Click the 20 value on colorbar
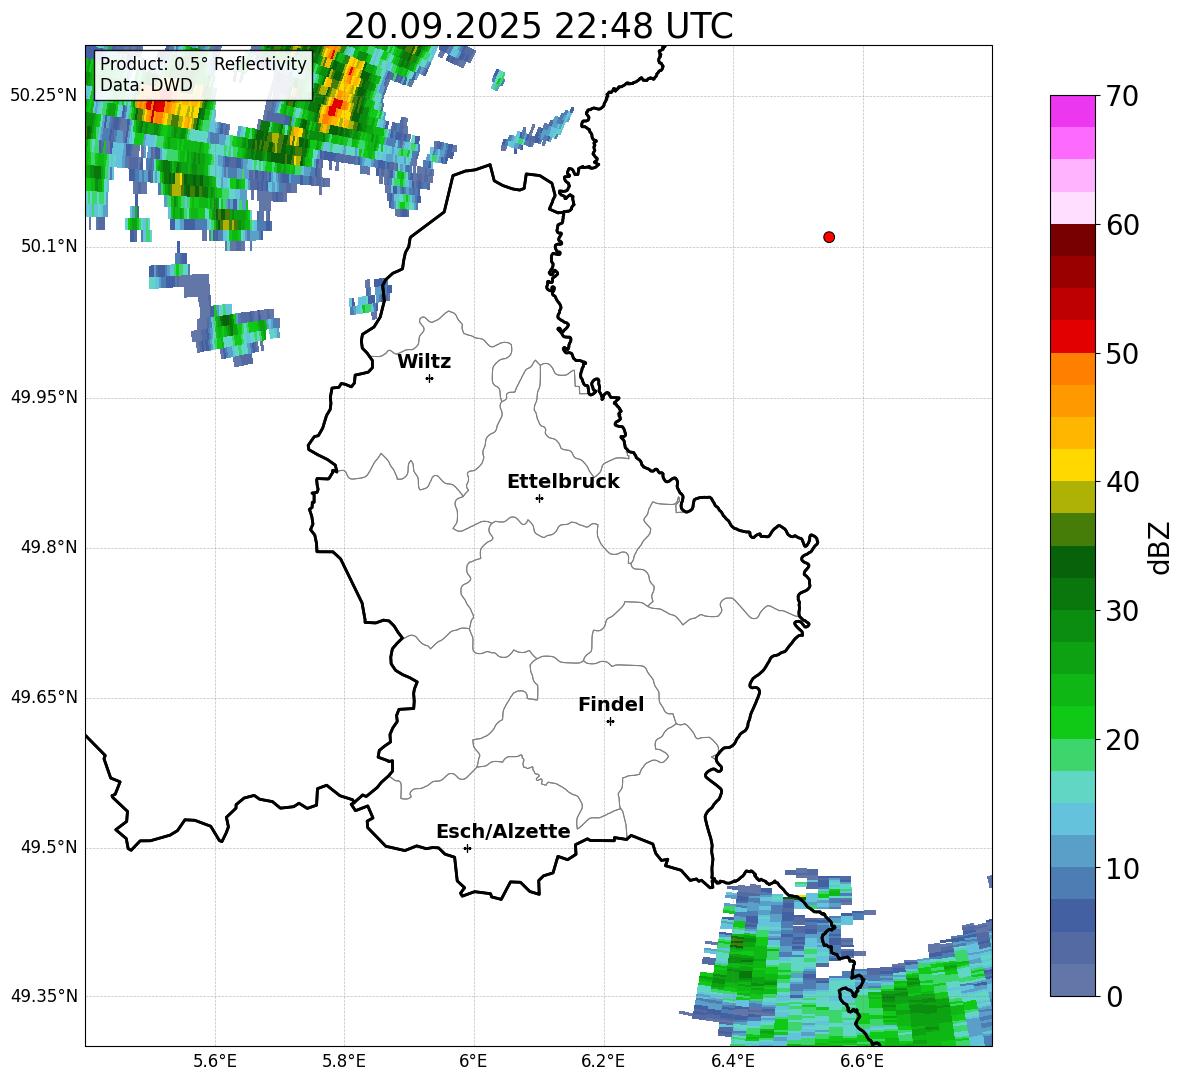1184x1081 pixels. tap(1122, 740)
